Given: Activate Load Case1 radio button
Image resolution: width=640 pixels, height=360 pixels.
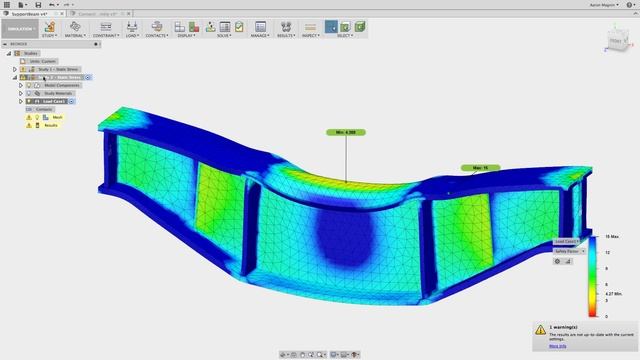Looking at the screenshot, I should click(71, 102).
